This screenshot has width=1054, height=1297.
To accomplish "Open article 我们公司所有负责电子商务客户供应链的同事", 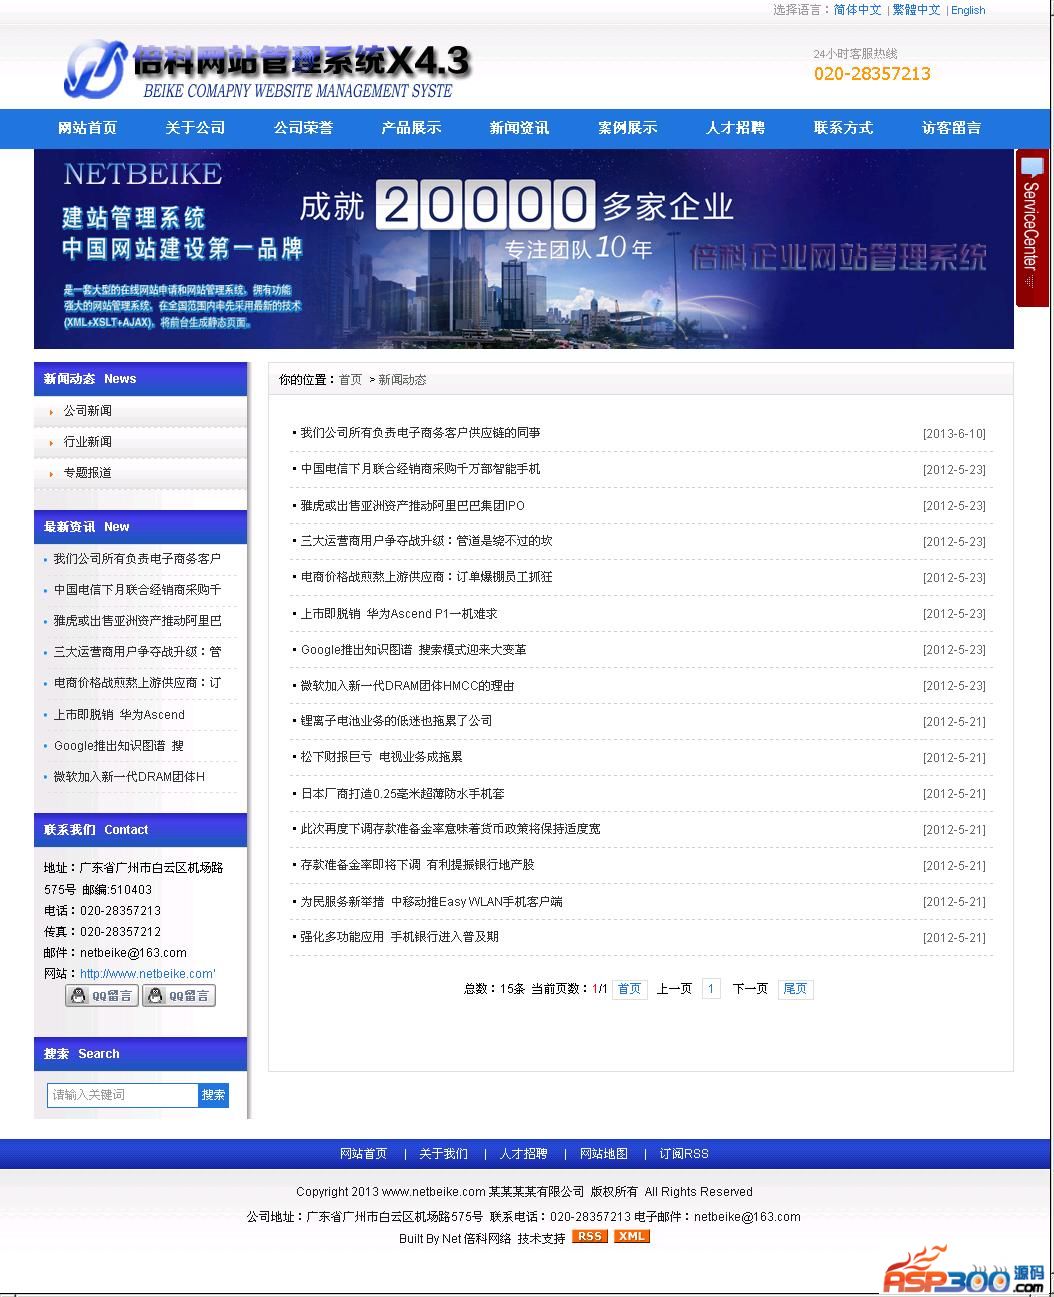I will (420, 433).
